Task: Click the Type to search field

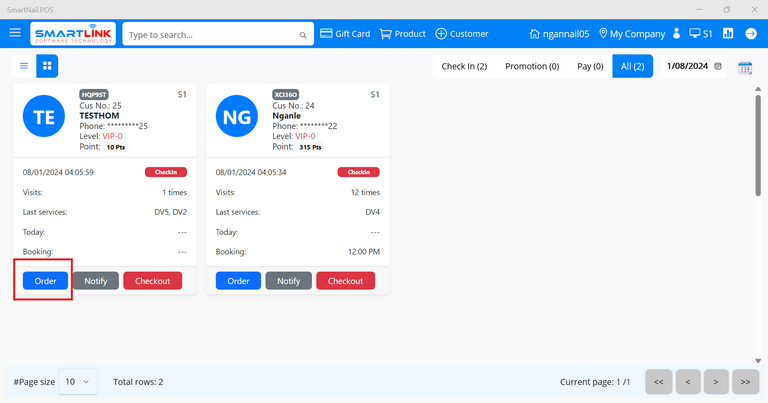Action: tap(210, 34)
